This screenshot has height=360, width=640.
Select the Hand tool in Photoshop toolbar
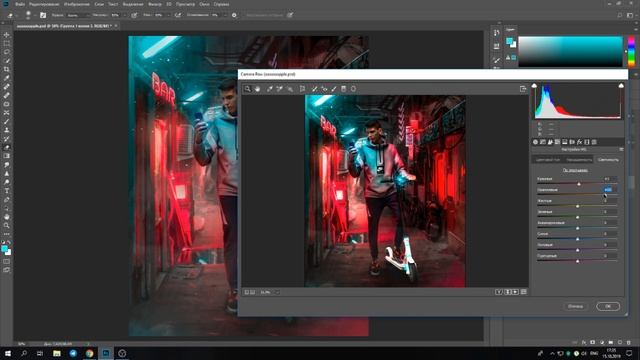(7, 217)
